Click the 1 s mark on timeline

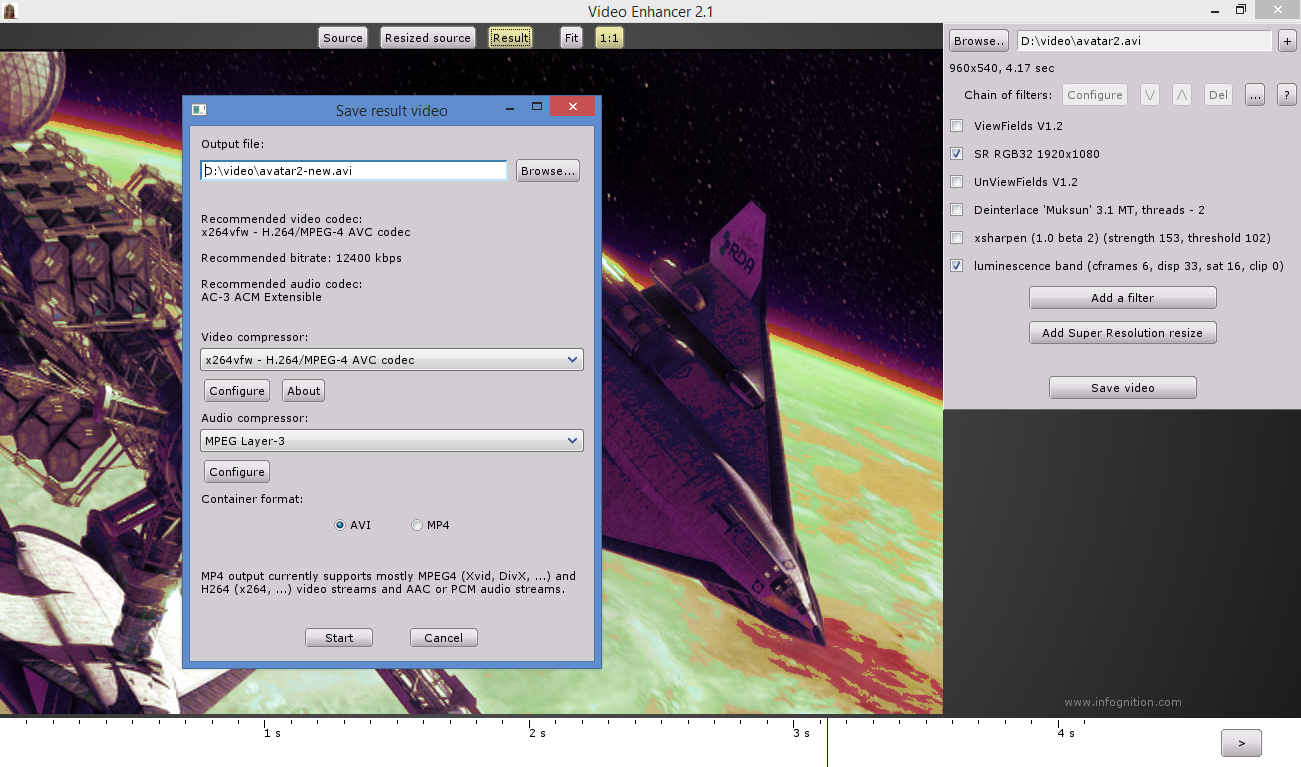tap(272, 734)
